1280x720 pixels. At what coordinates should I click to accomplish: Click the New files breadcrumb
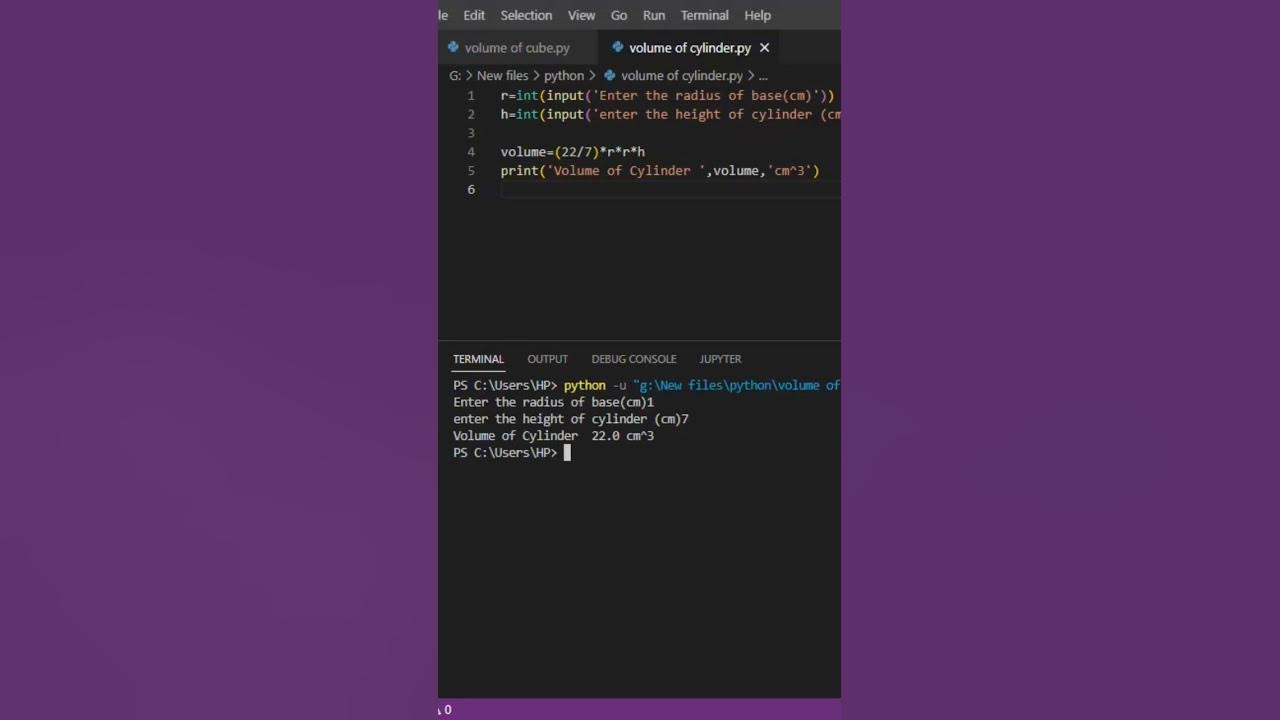502,76
